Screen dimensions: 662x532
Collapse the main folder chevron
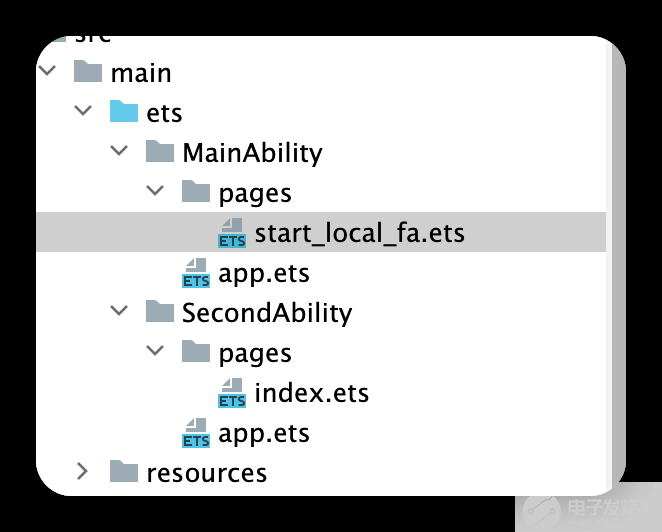[x=47, y=72]
